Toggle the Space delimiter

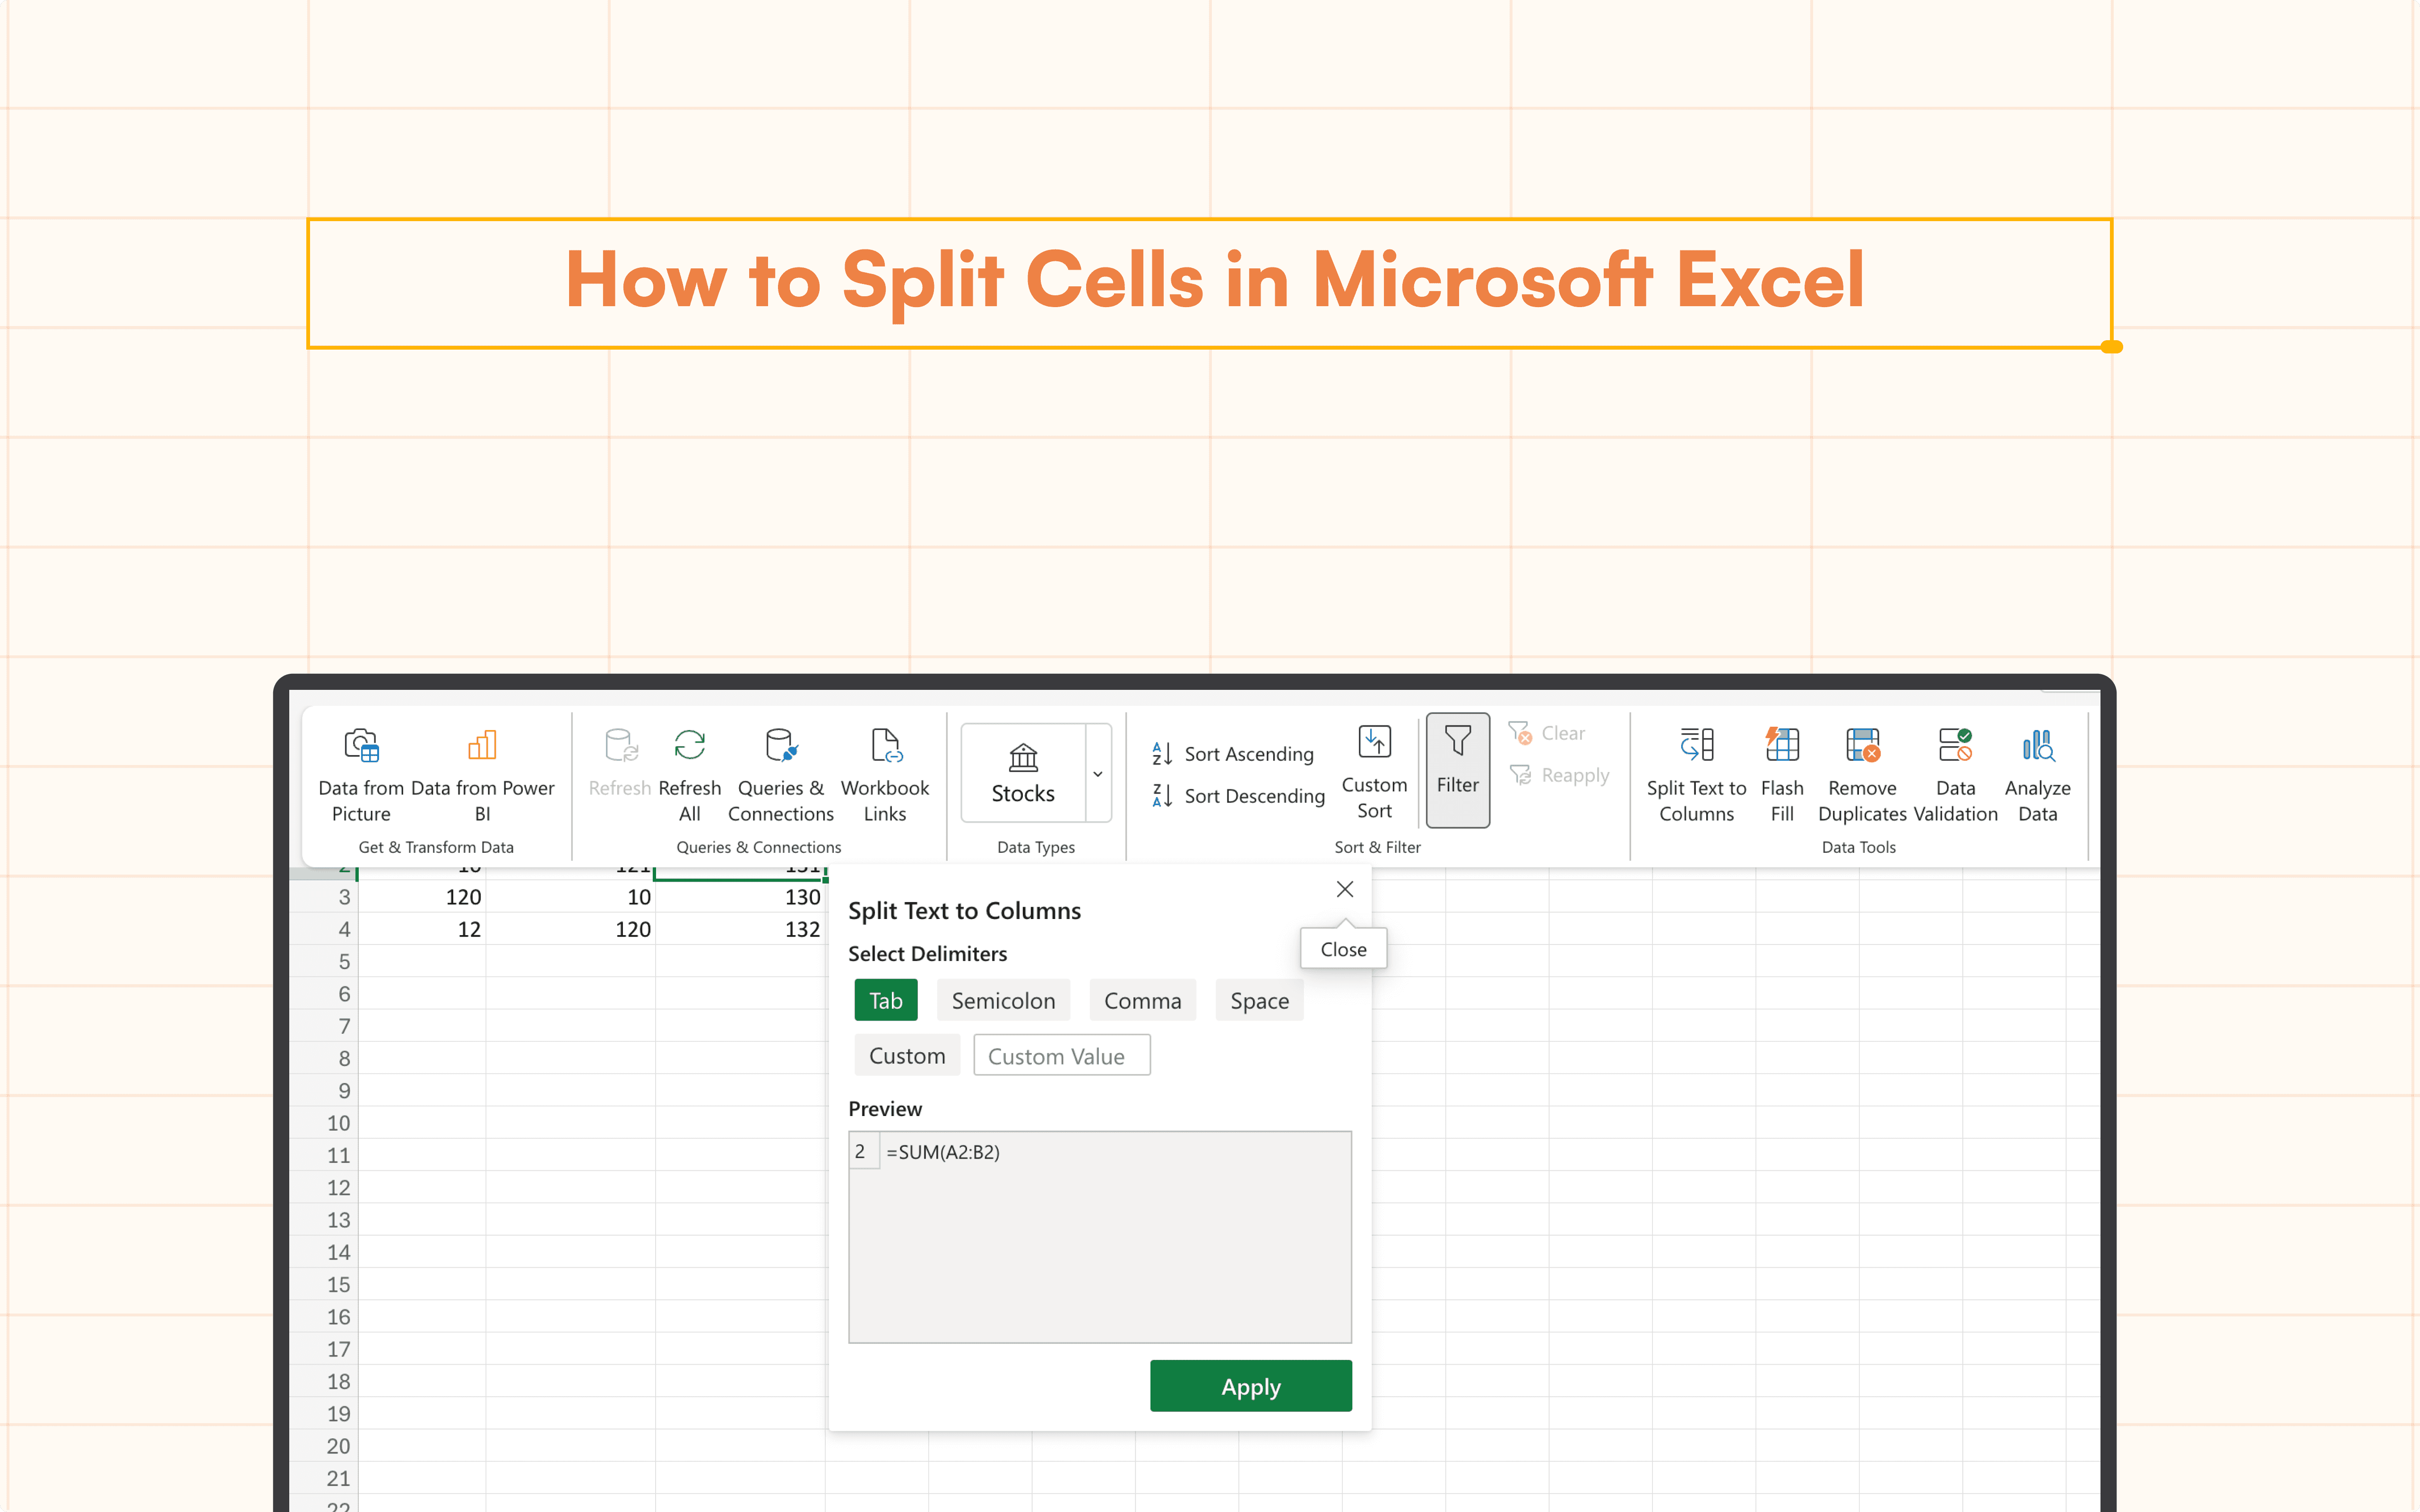click(x=1259, y=1000)
